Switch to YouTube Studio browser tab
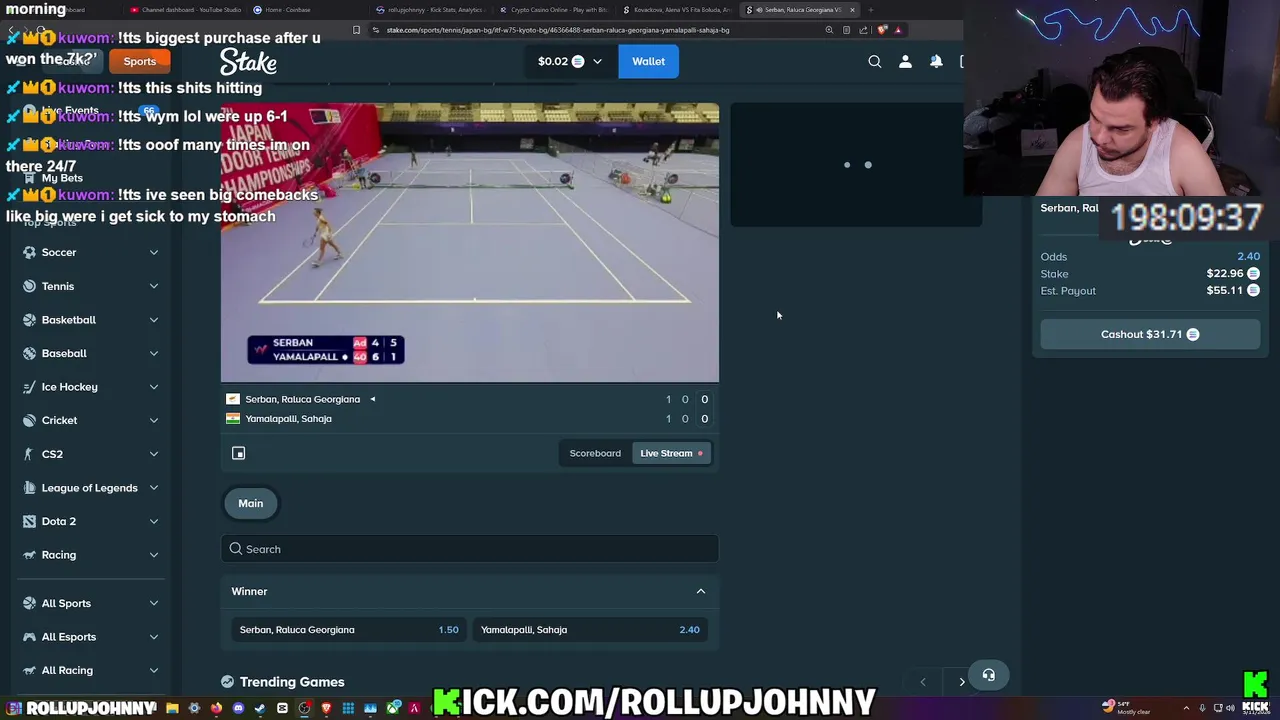The width and height of the screenshot is (1280, 720). (185, 10)
